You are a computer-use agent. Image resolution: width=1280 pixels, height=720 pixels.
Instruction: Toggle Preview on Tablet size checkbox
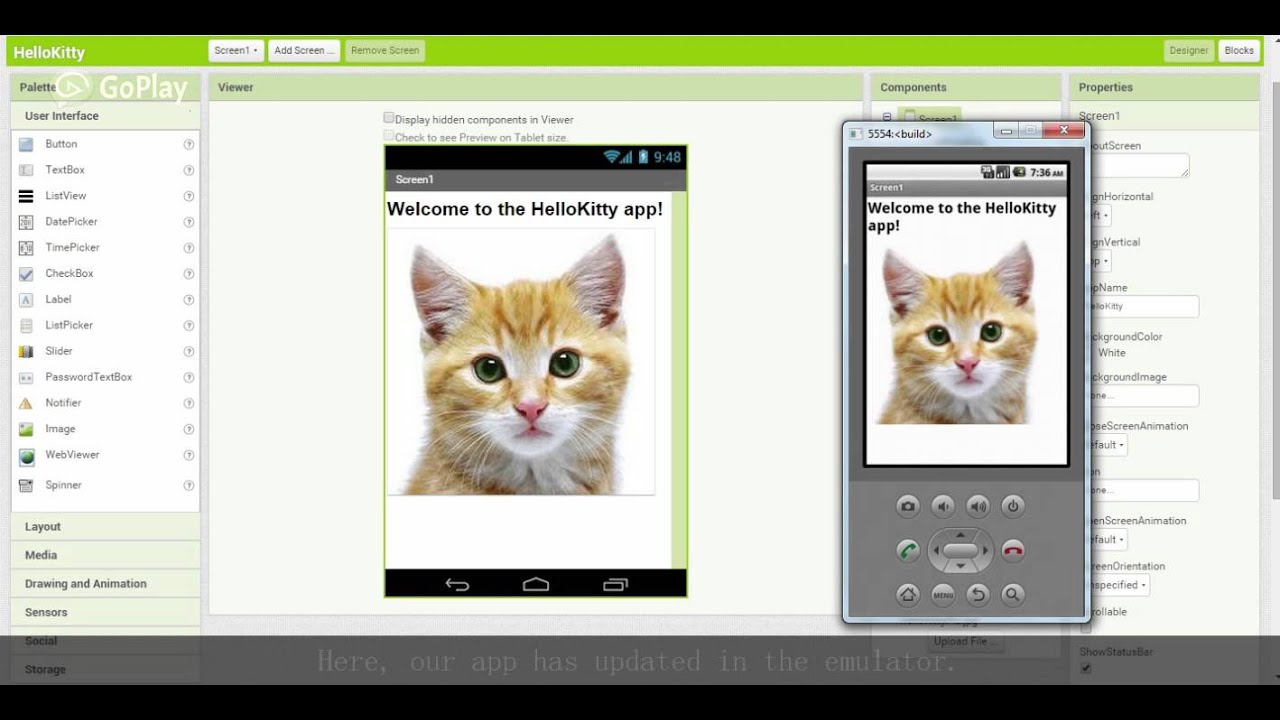[389, 136]
